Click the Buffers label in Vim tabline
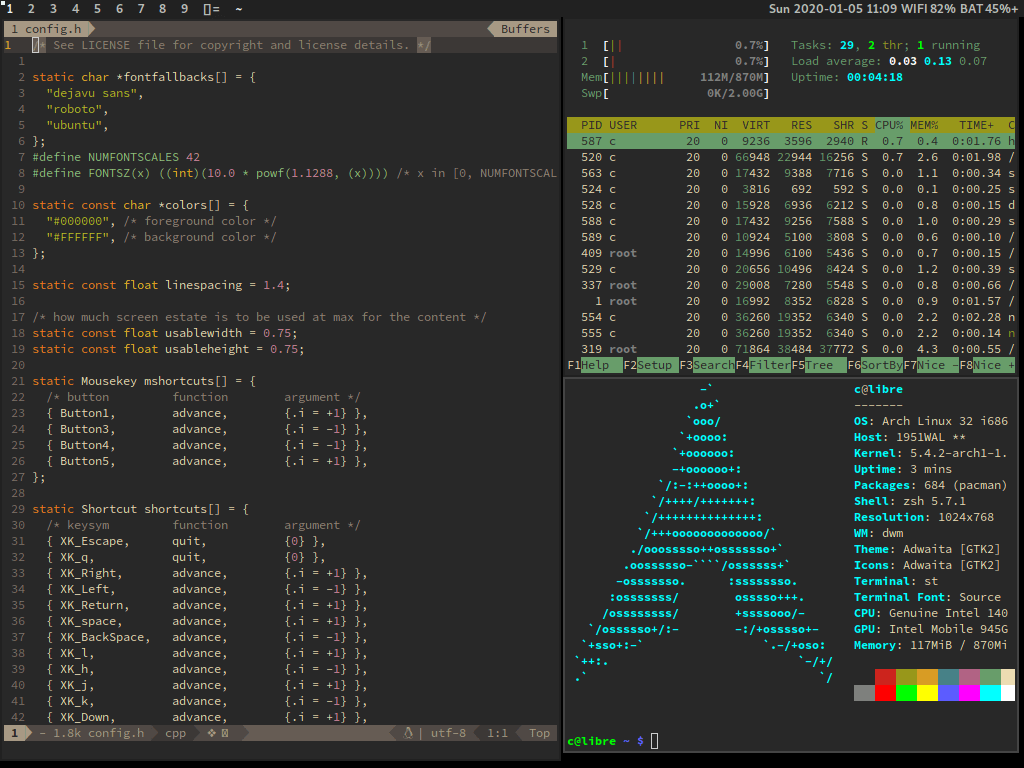The image size is (1024, 768). (525, 29)
